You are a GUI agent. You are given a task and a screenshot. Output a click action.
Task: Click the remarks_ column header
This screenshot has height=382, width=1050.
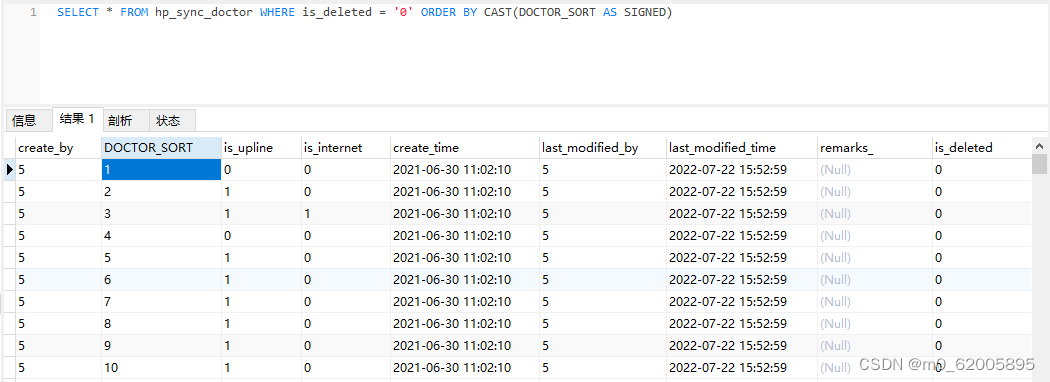click(875, 147)
